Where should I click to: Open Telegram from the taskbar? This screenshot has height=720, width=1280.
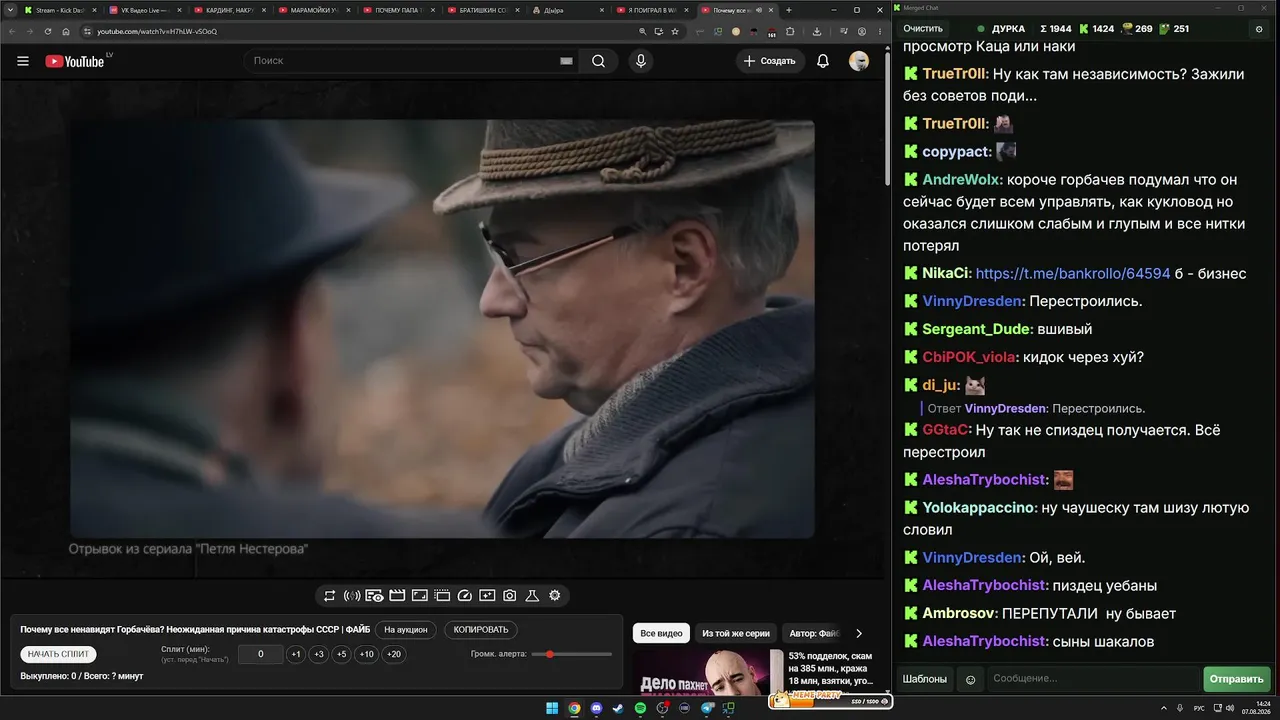click(707, 708)
